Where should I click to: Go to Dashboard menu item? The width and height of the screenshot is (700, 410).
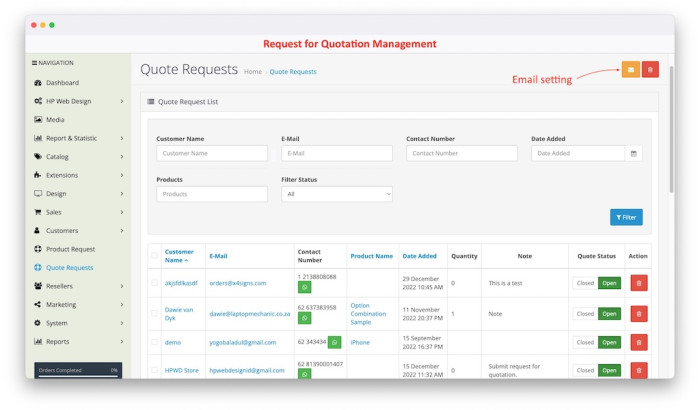62,83
